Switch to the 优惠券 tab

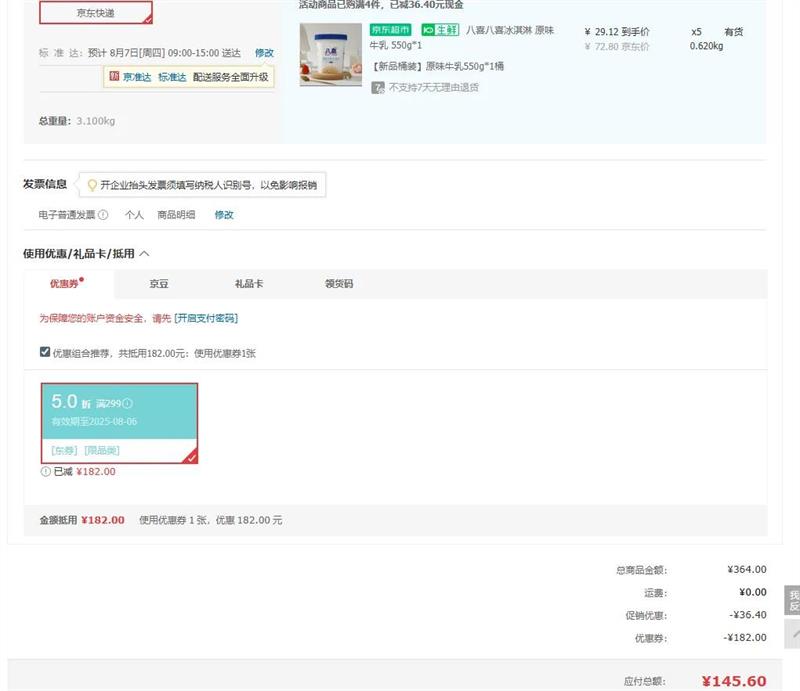click(x=69, y=284)
